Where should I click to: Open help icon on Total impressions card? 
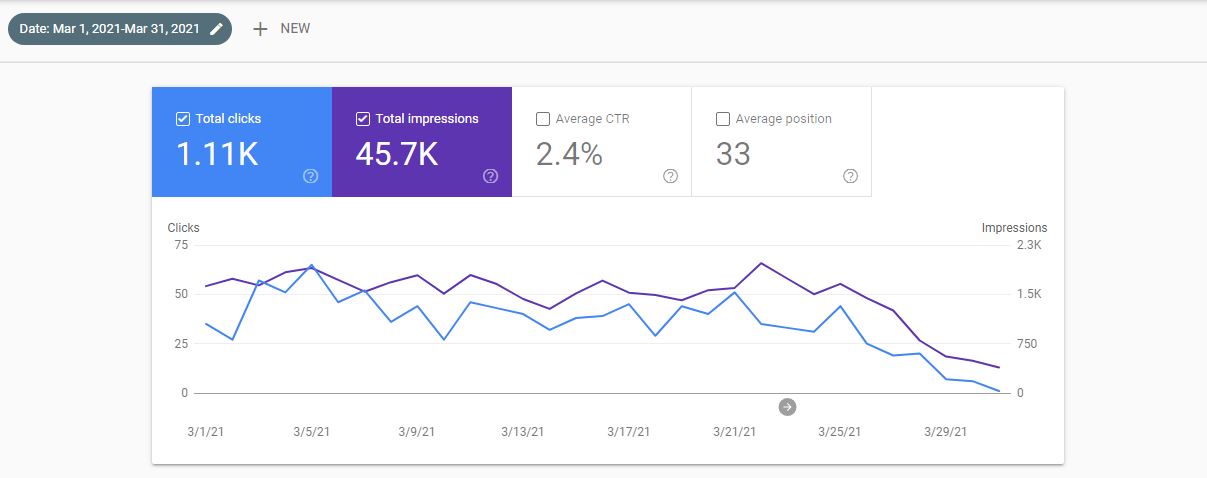click(490, 176)
